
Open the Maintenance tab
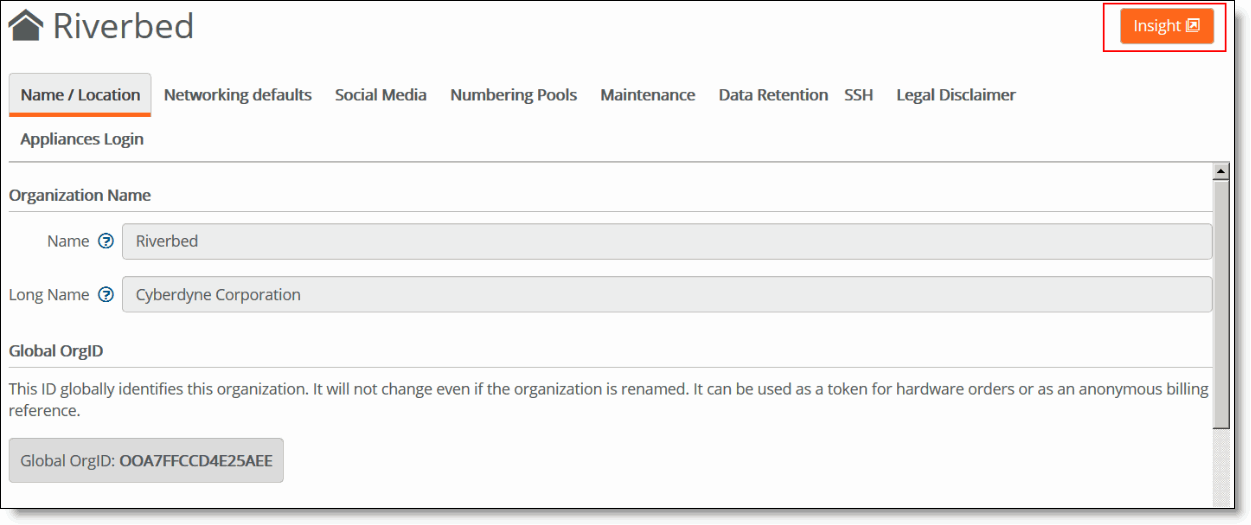coord(648,95)
